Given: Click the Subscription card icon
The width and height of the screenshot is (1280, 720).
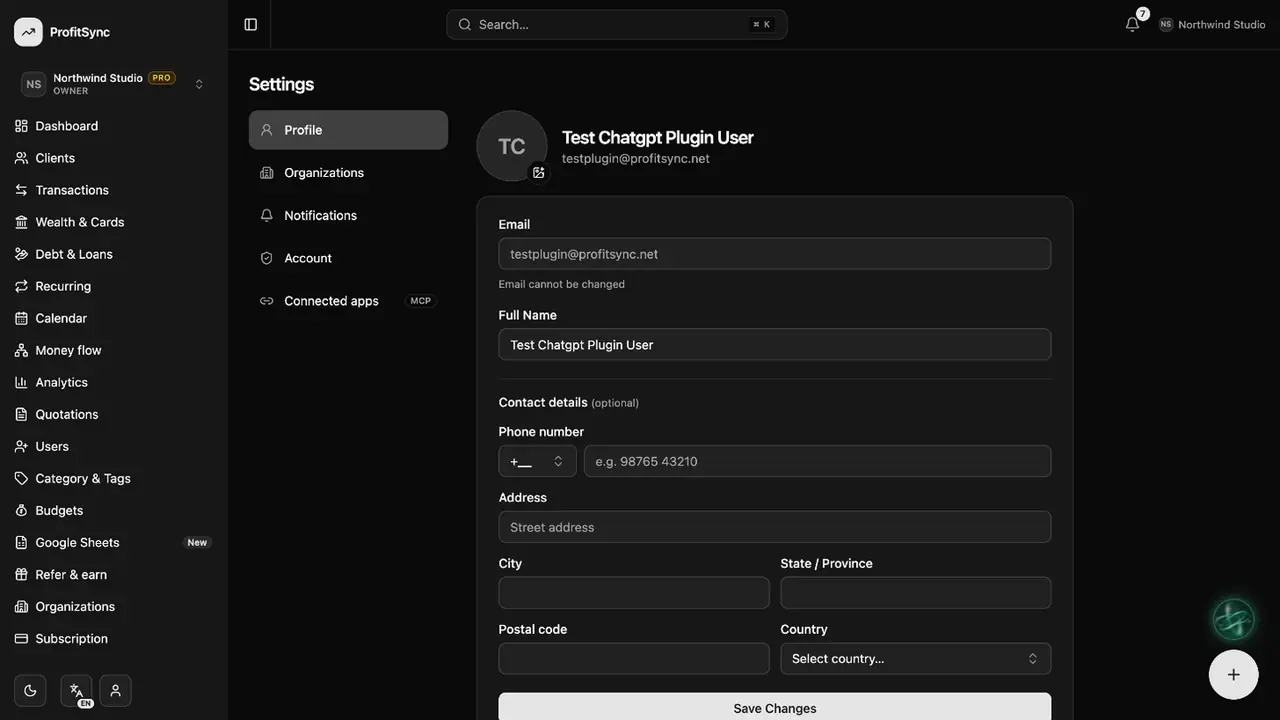Looking at the screenshot, I should pos(21,638).
